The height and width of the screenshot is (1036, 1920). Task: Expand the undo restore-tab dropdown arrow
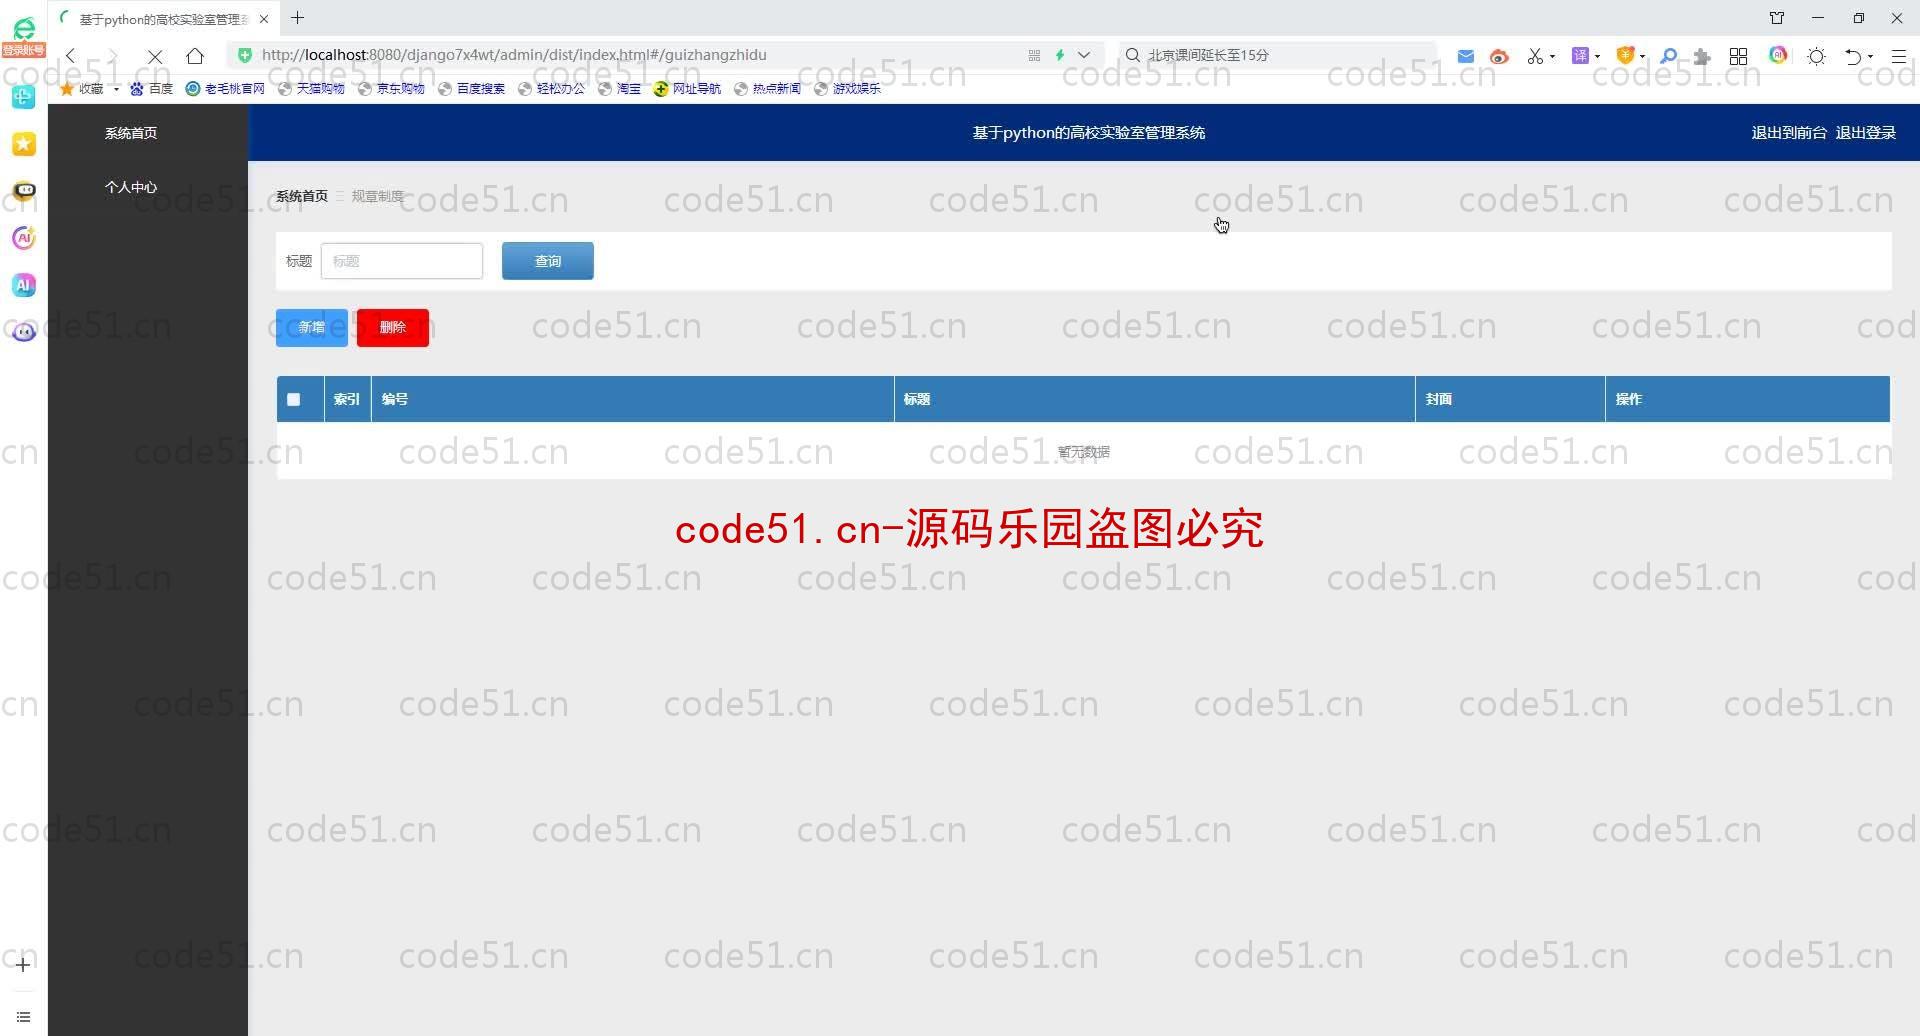pyautogui.click(x=1870, y=57)
